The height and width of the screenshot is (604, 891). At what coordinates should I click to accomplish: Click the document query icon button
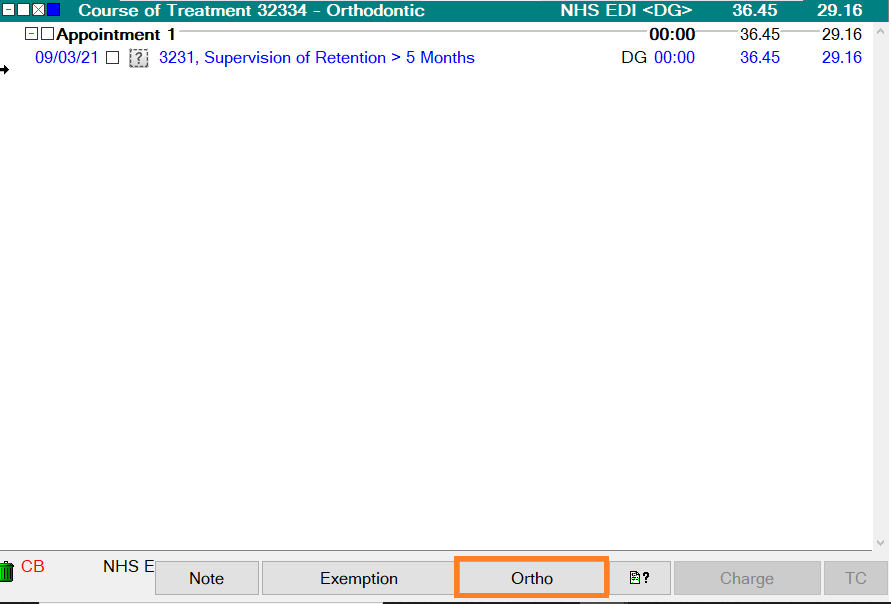click(x=640, y=578)
